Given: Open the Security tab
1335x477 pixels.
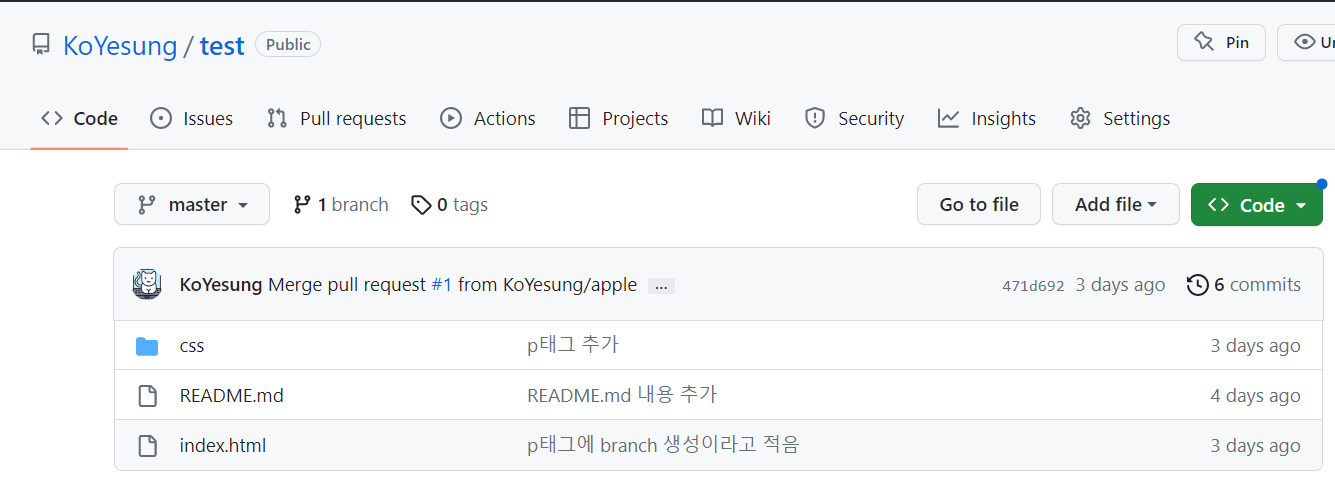Looking at the screenshot, I should [x=854, y=118].
